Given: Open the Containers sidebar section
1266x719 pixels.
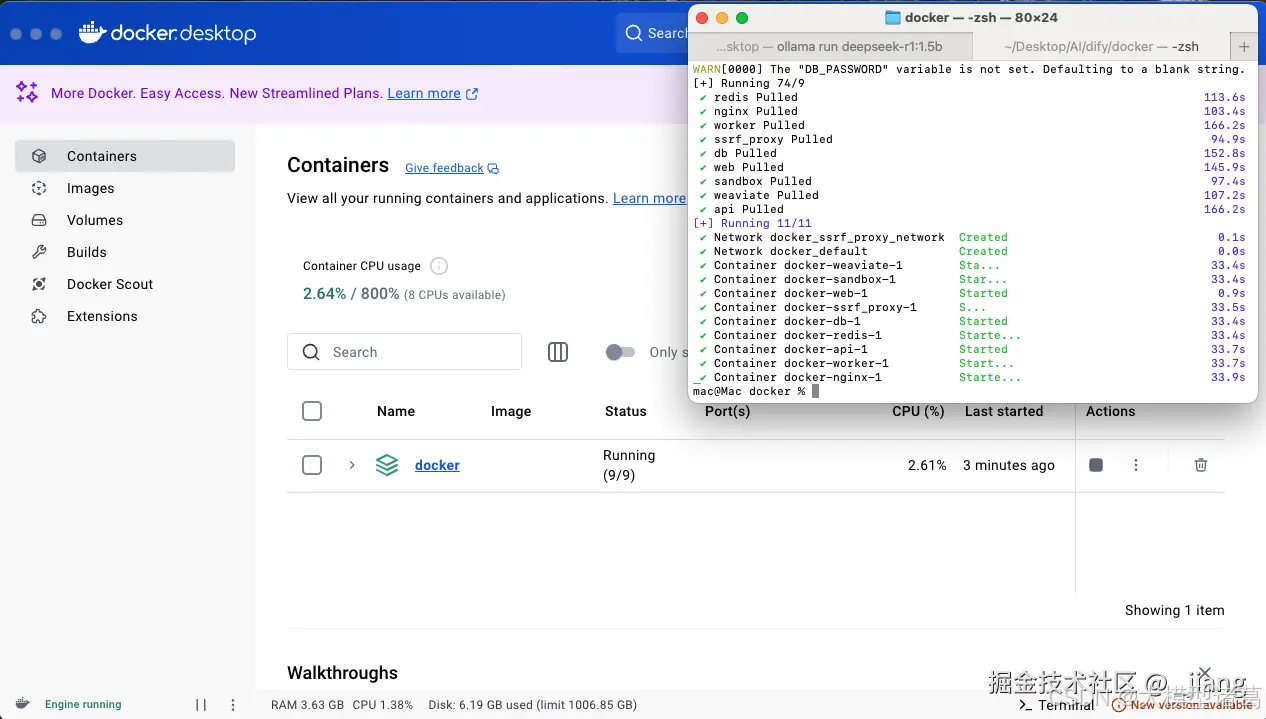Looking at the screenshot, I should [x=102, y=156].
